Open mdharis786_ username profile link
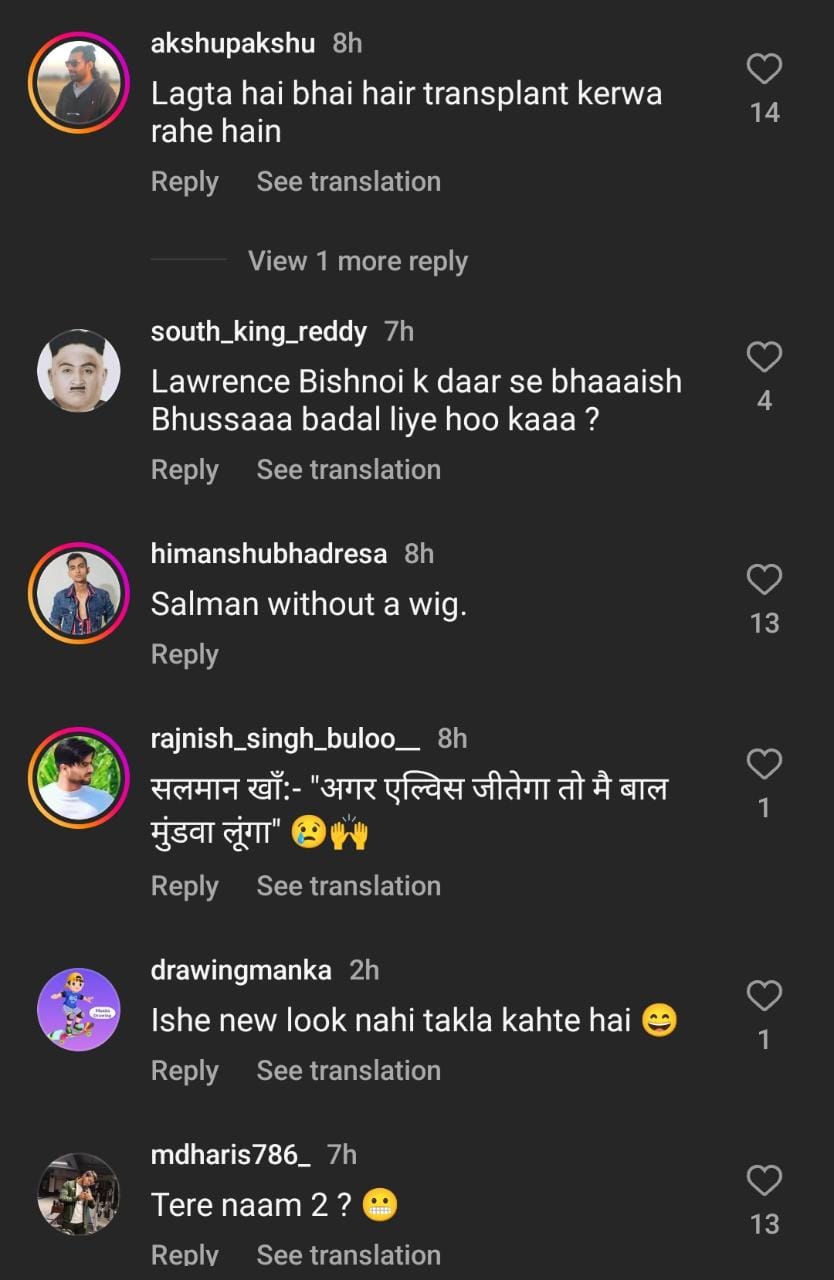This screenshot has height=1280, width=834. click(230, 1155)
